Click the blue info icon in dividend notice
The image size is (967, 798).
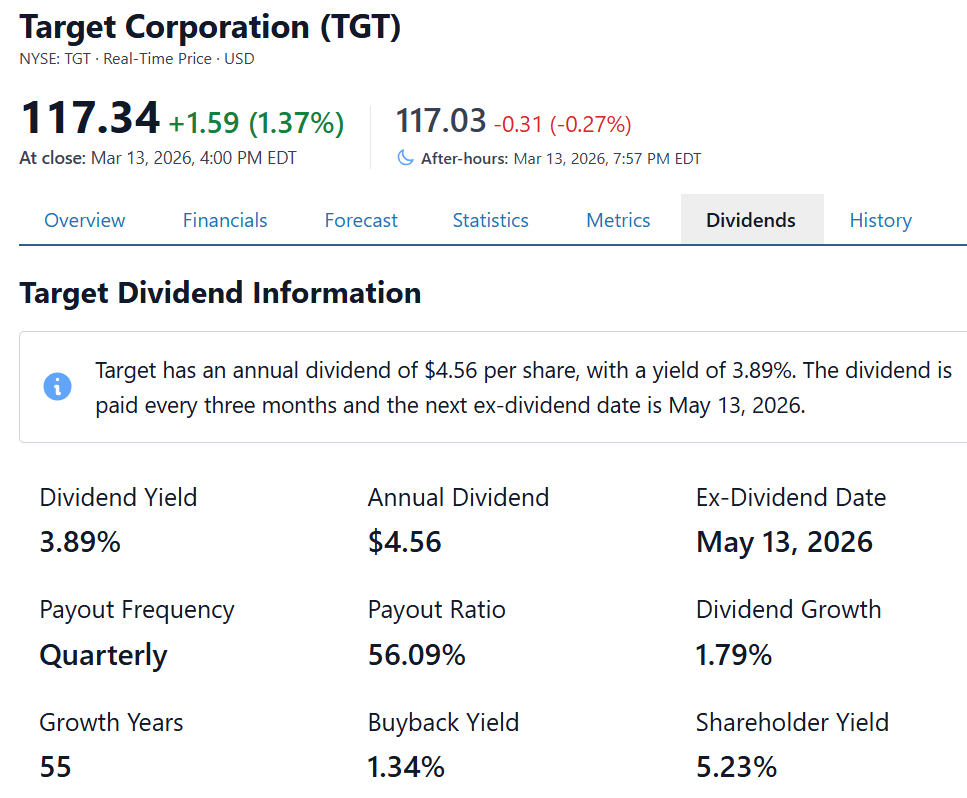click(58, 386)
